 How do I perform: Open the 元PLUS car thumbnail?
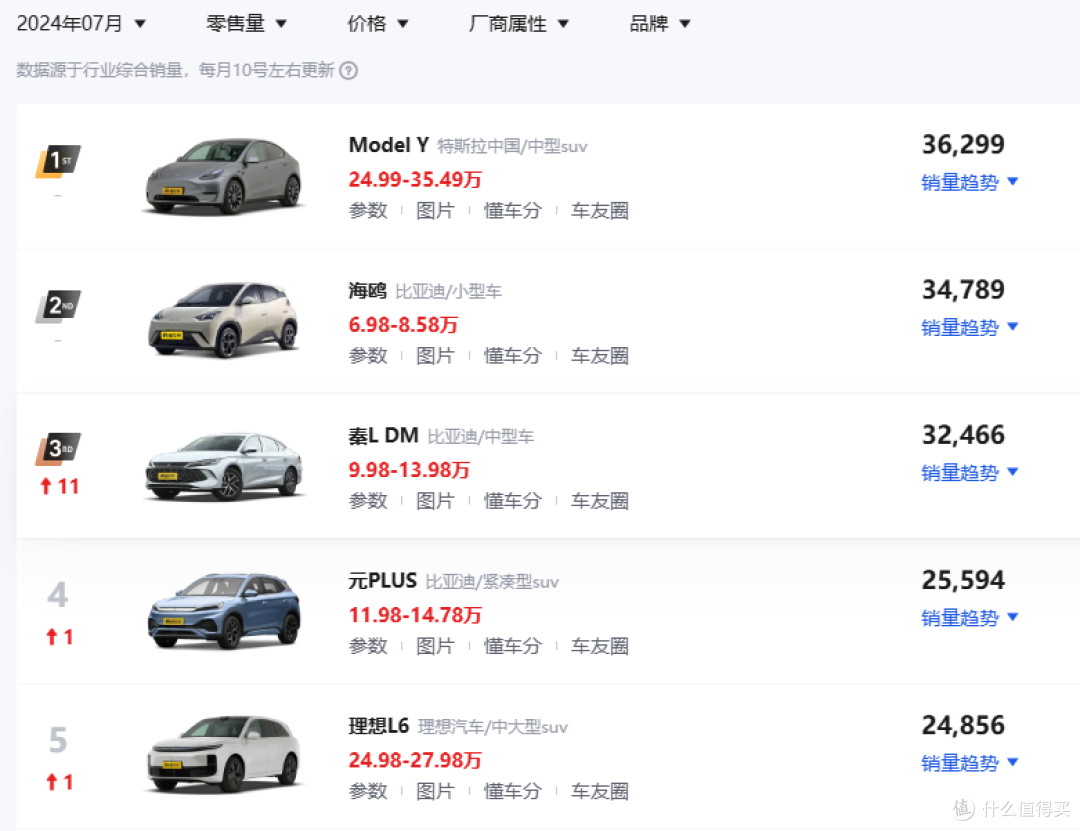pyautogui.click(x=224, y=611)
